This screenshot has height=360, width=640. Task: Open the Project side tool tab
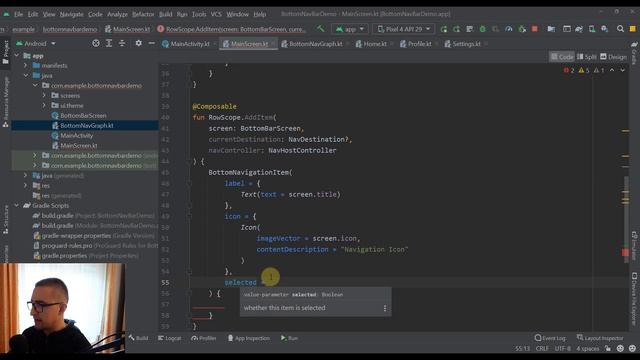coord(6,52)
